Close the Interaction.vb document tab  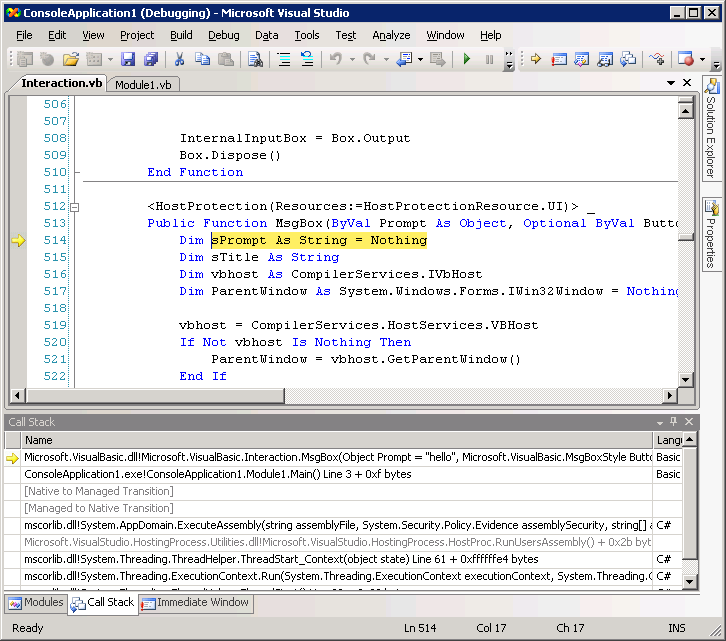[x=687, y=82]
